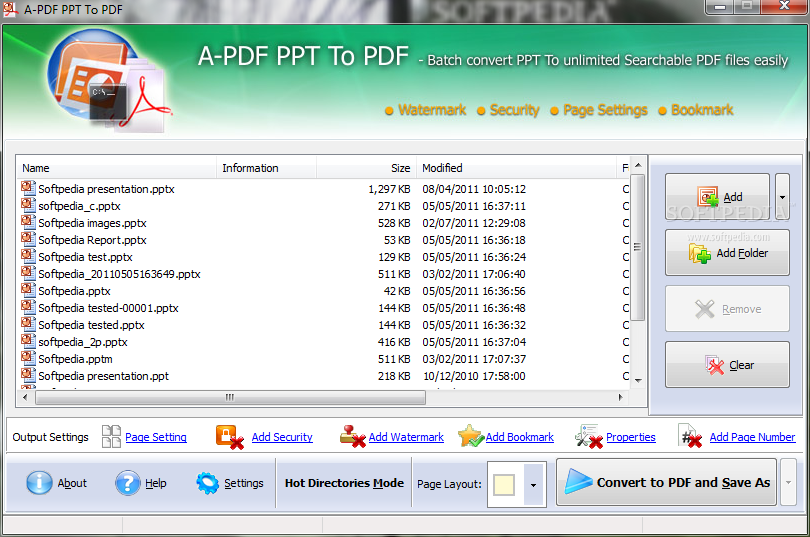Click the Settings gear icon

pyautogui.click(x=208, y=483)
